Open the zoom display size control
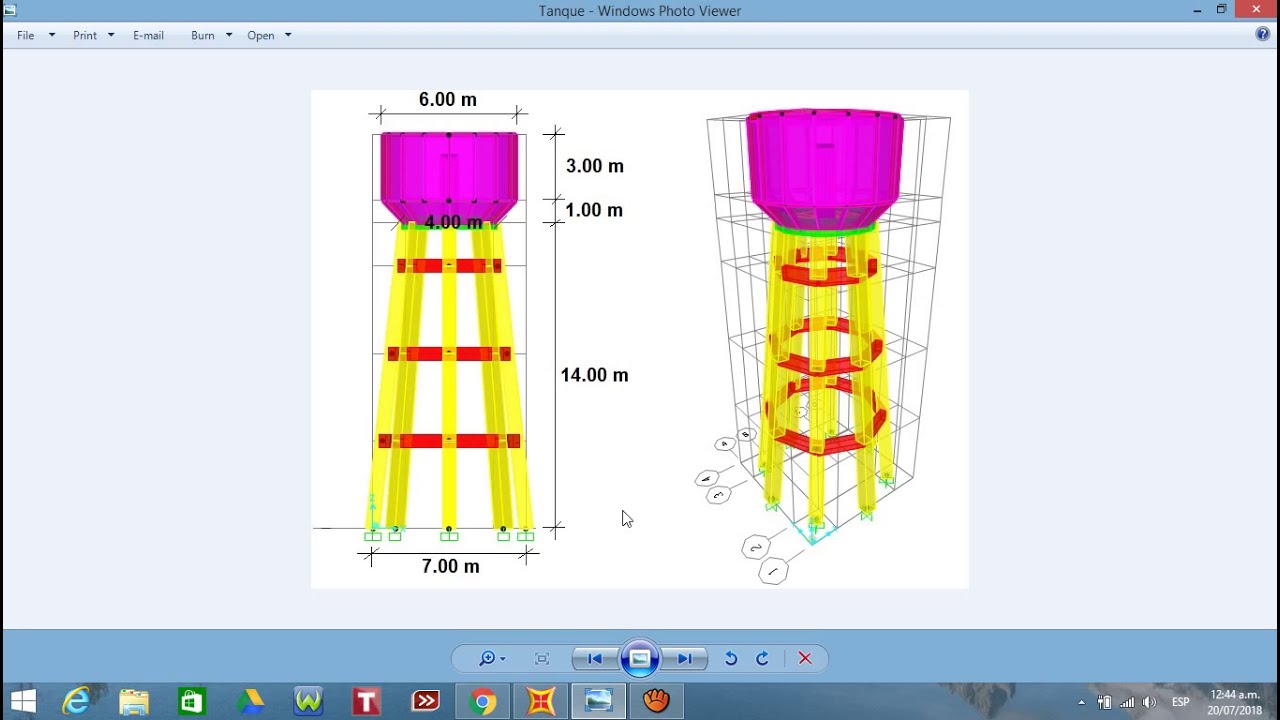The height and width of the screenshot is (720, 1280). [491, 658]
